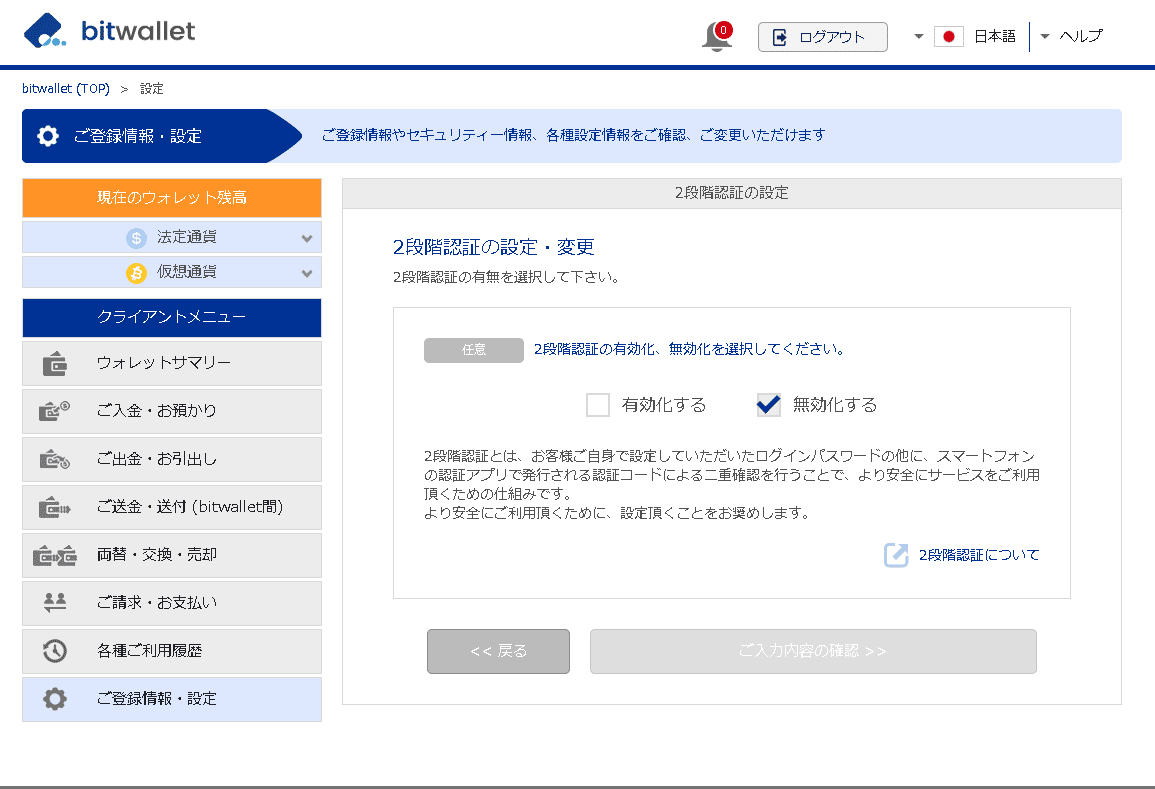
Task: Click the gear icon in ご登録情報・設定 header
Action: [x=48, y=136]
